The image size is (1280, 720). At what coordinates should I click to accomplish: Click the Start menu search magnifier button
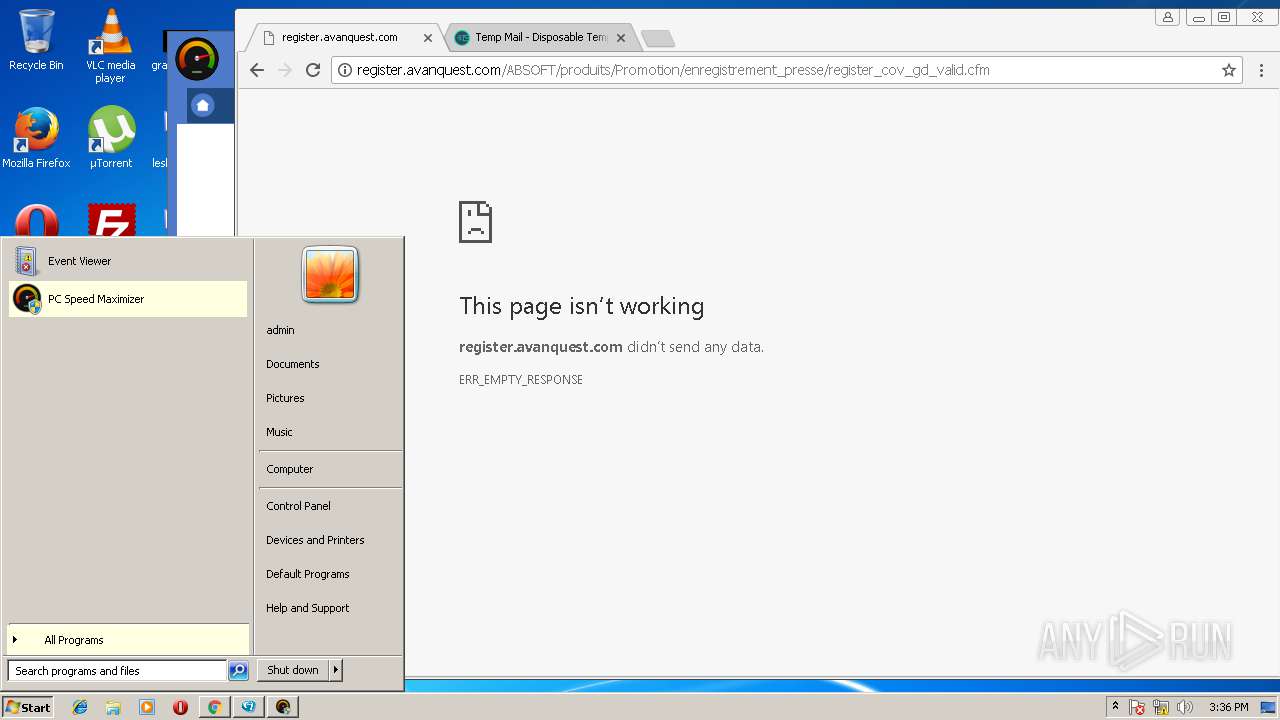238,671
